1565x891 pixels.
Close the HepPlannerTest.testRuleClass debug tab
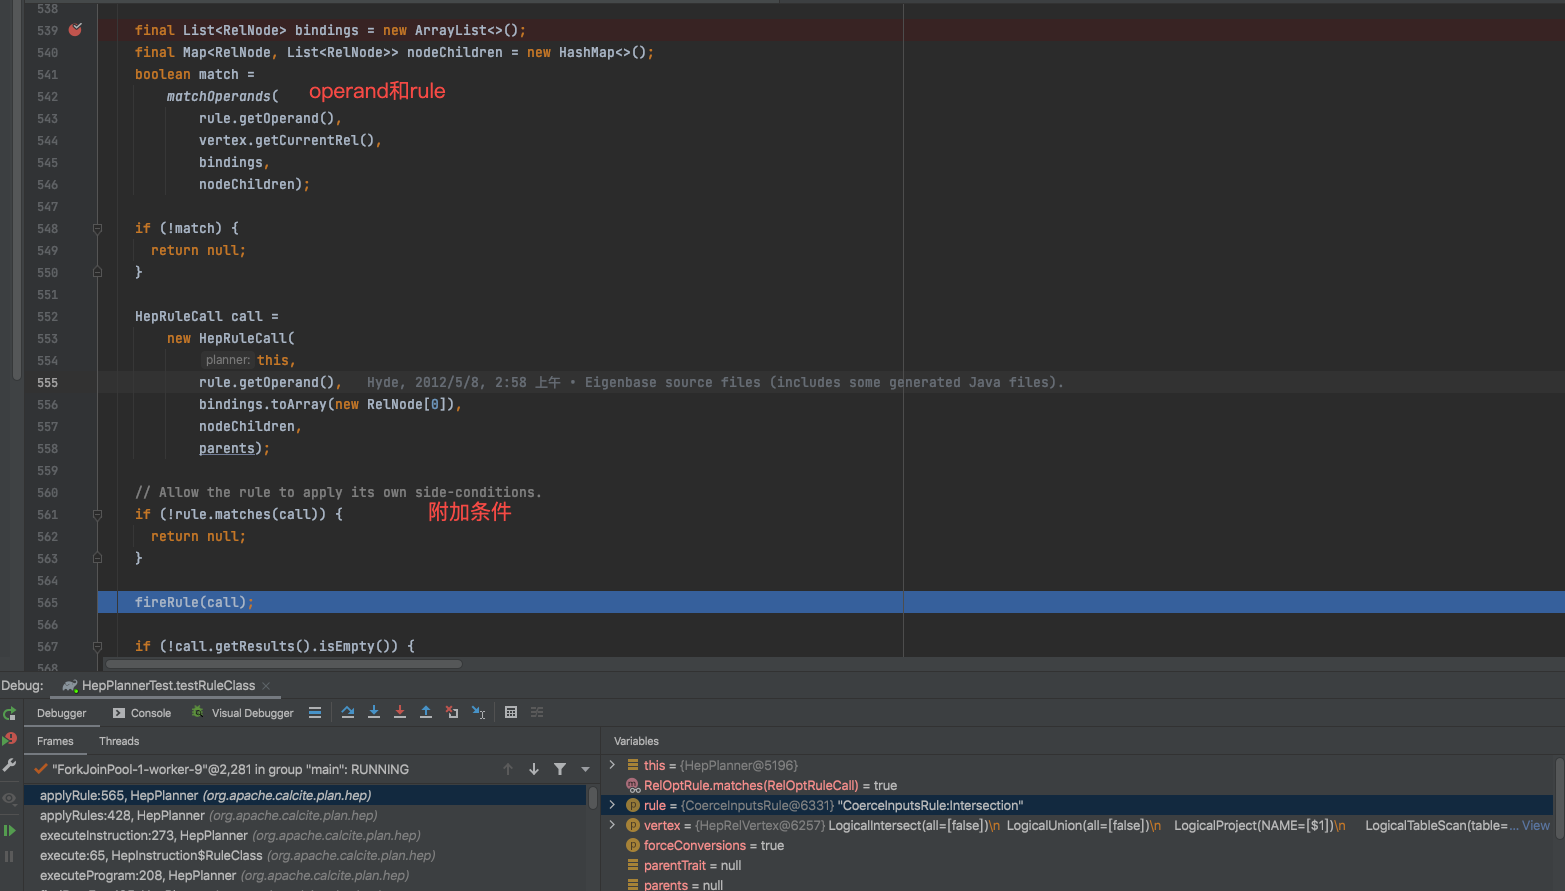click(266, 686)
